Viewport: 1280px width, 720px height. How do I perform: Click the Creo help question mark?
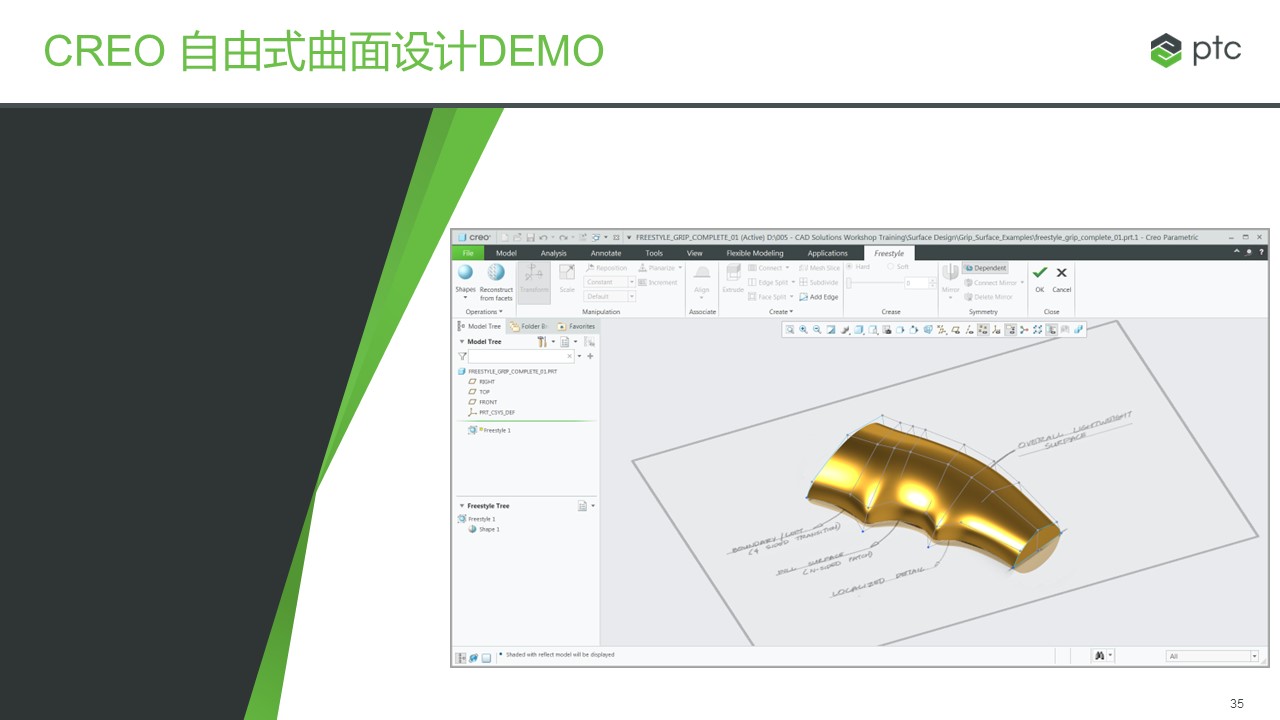(x=1262, y=252)
